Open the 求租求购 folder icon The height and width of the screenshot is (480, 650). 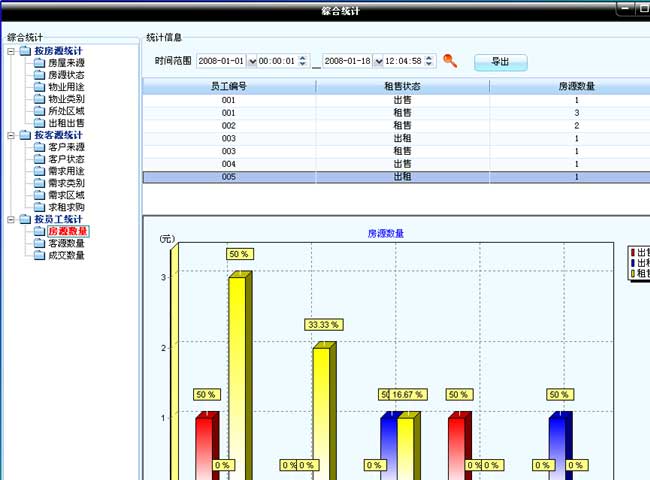pos(39,207)
